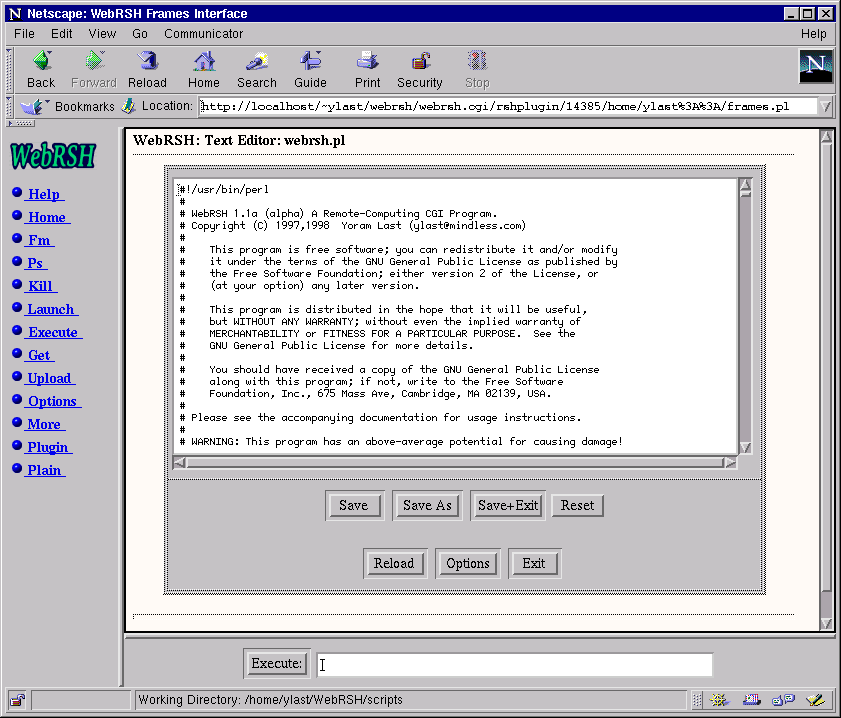Click the Reset button
The width and height of the screenshot is (841, 718).
click(x=578, y=506)
